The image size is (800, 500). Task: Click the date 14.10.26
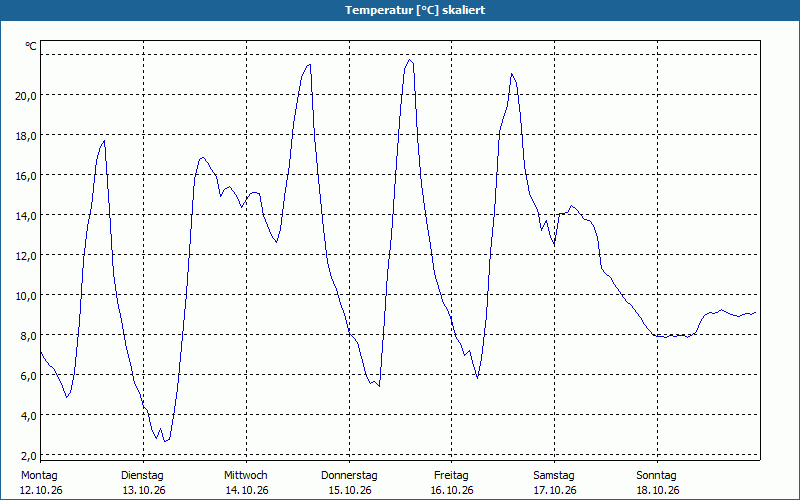[247, 491]
